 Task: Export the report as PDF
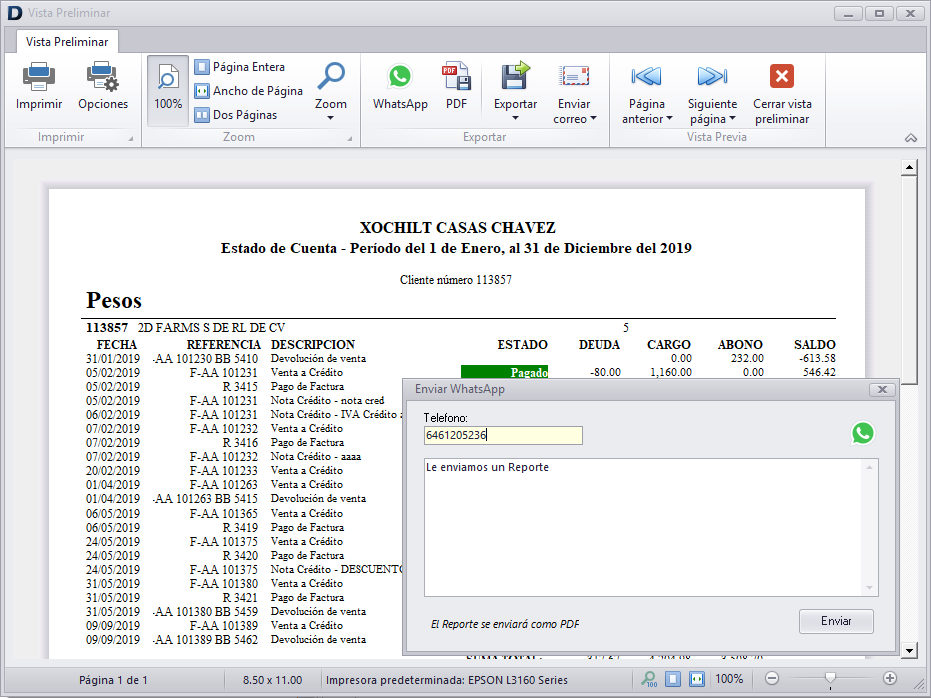pos(456,77)
